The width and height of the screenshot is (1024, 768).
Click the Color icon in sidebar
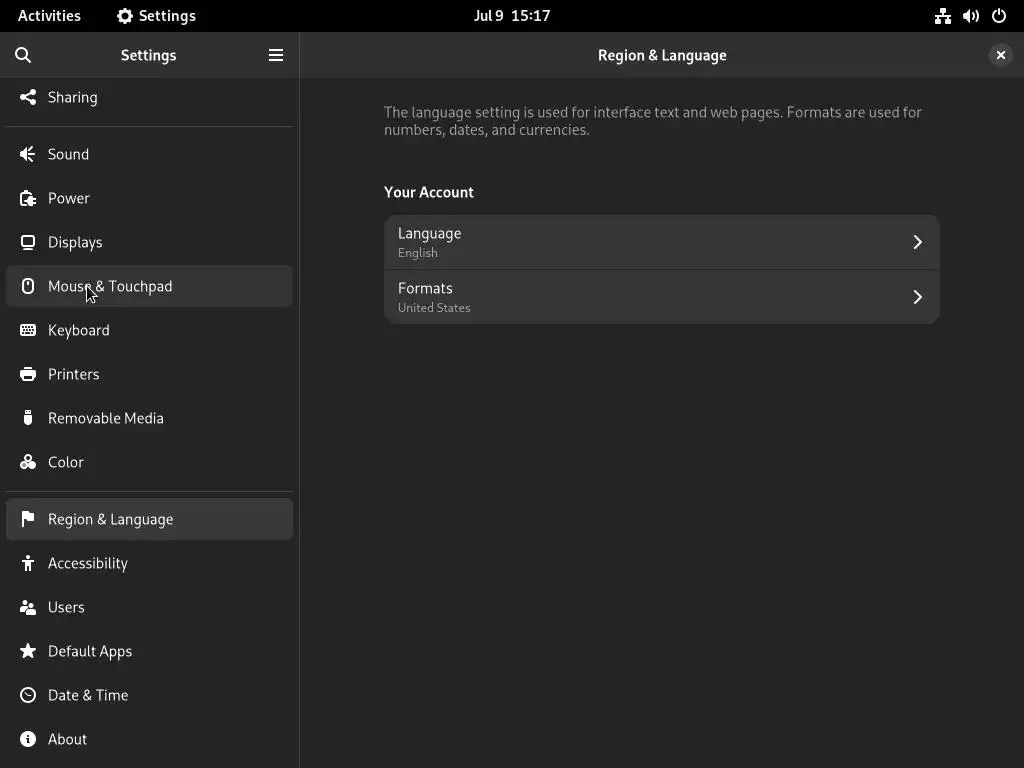point(28,462)
